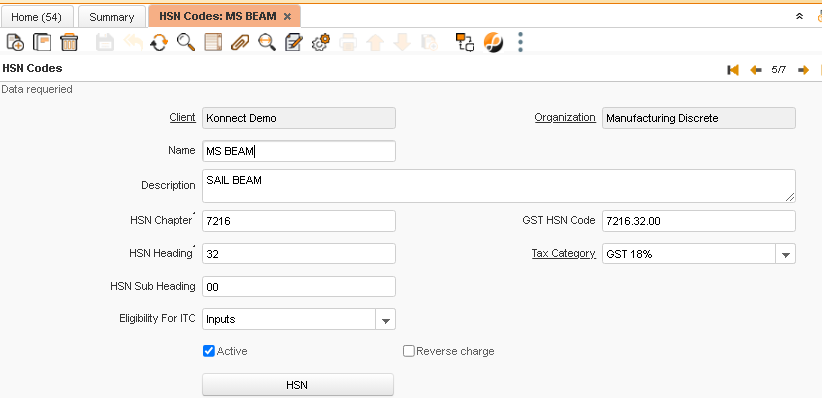This screenshot has height=398, width=822.
Task: Toggle the Active checkbox
Action: [209, 351]
